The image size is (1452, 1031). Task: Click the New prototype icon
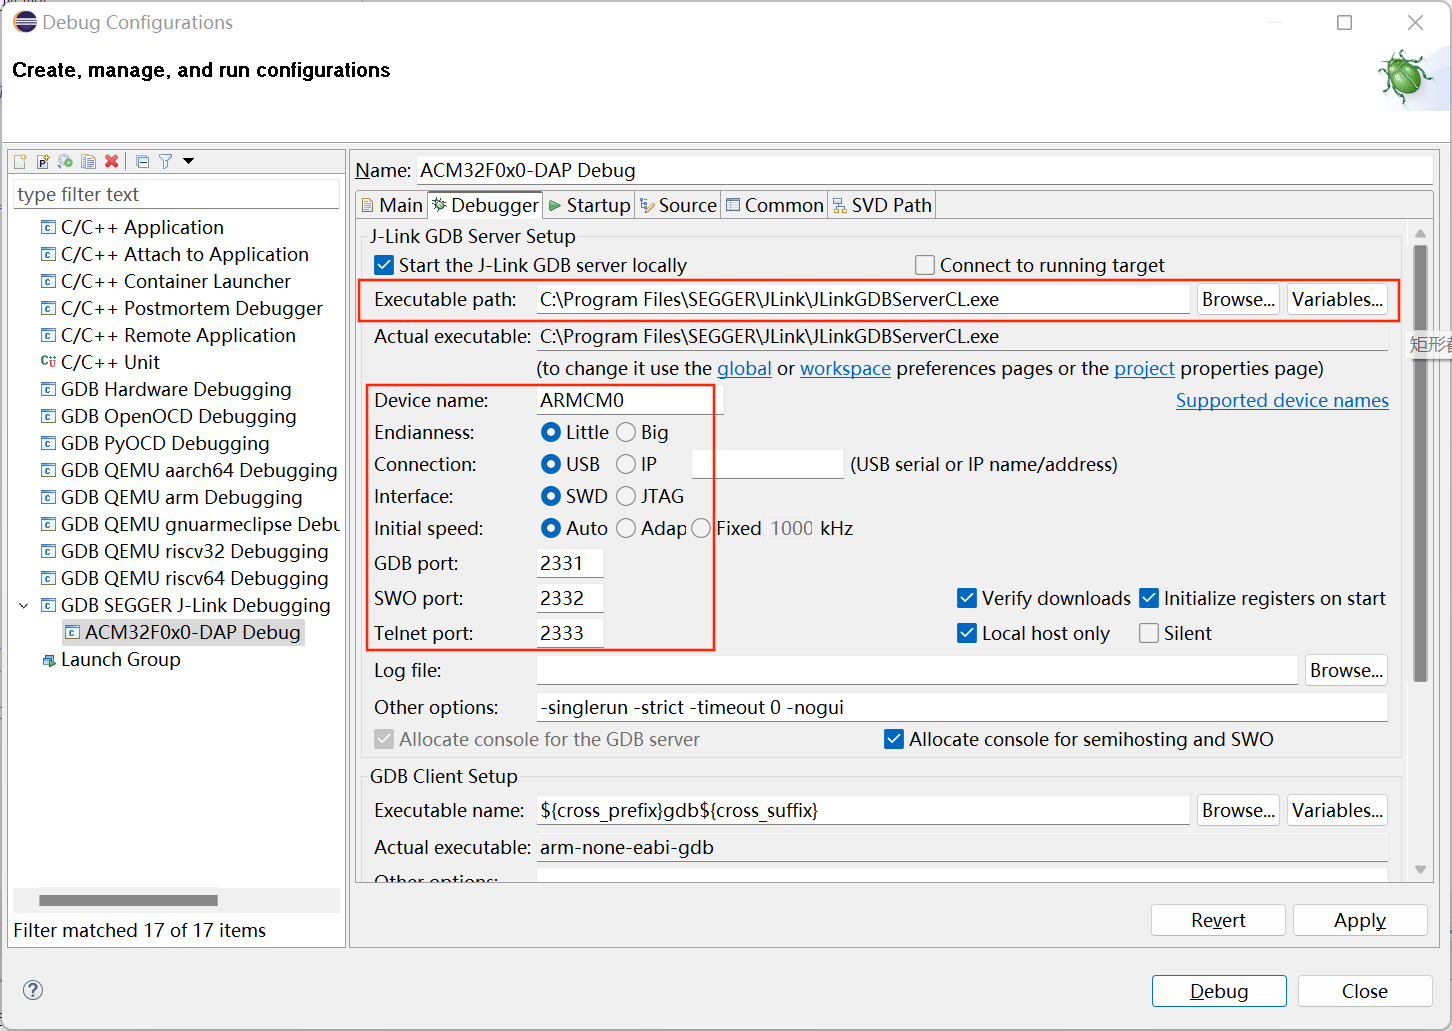point(43,161)
